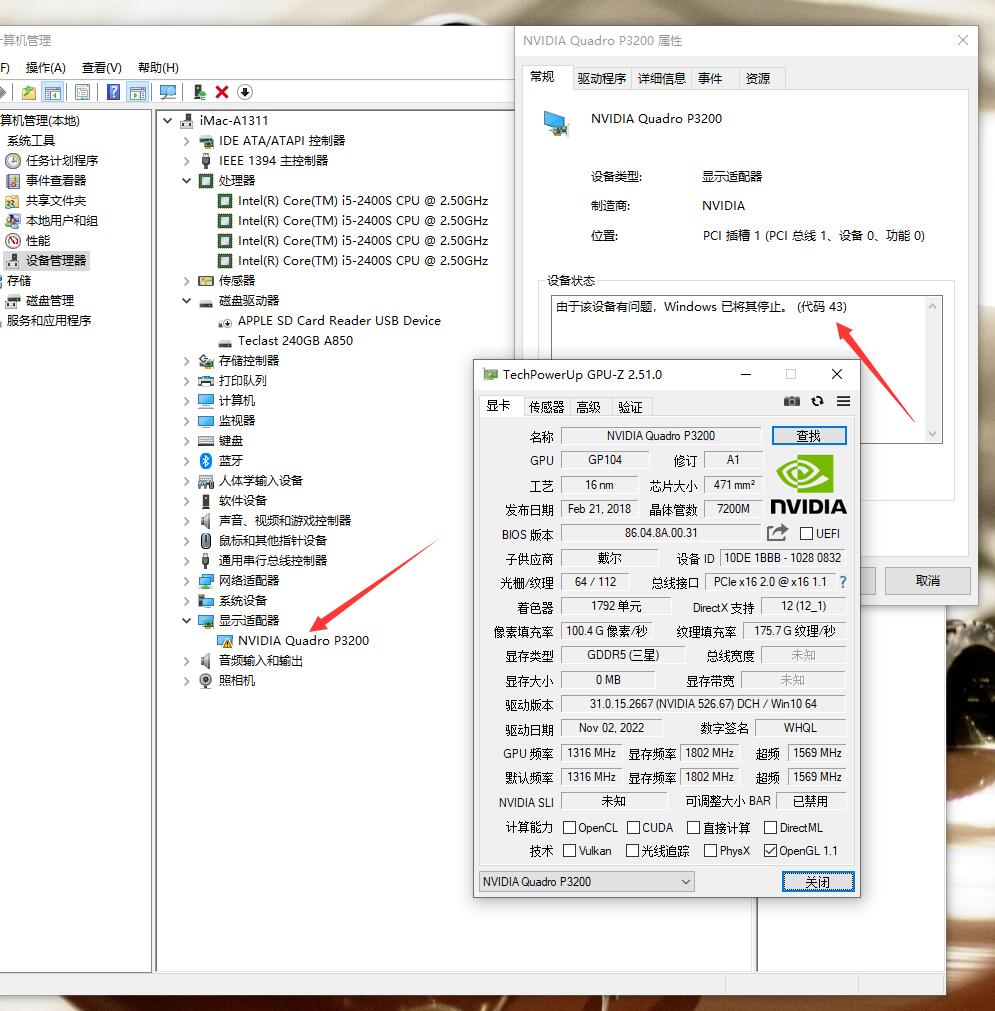Viewport: 995px width, 1011px height.
Task: Toggle the CUDA checkbox
Action: [x=633, y=827]
